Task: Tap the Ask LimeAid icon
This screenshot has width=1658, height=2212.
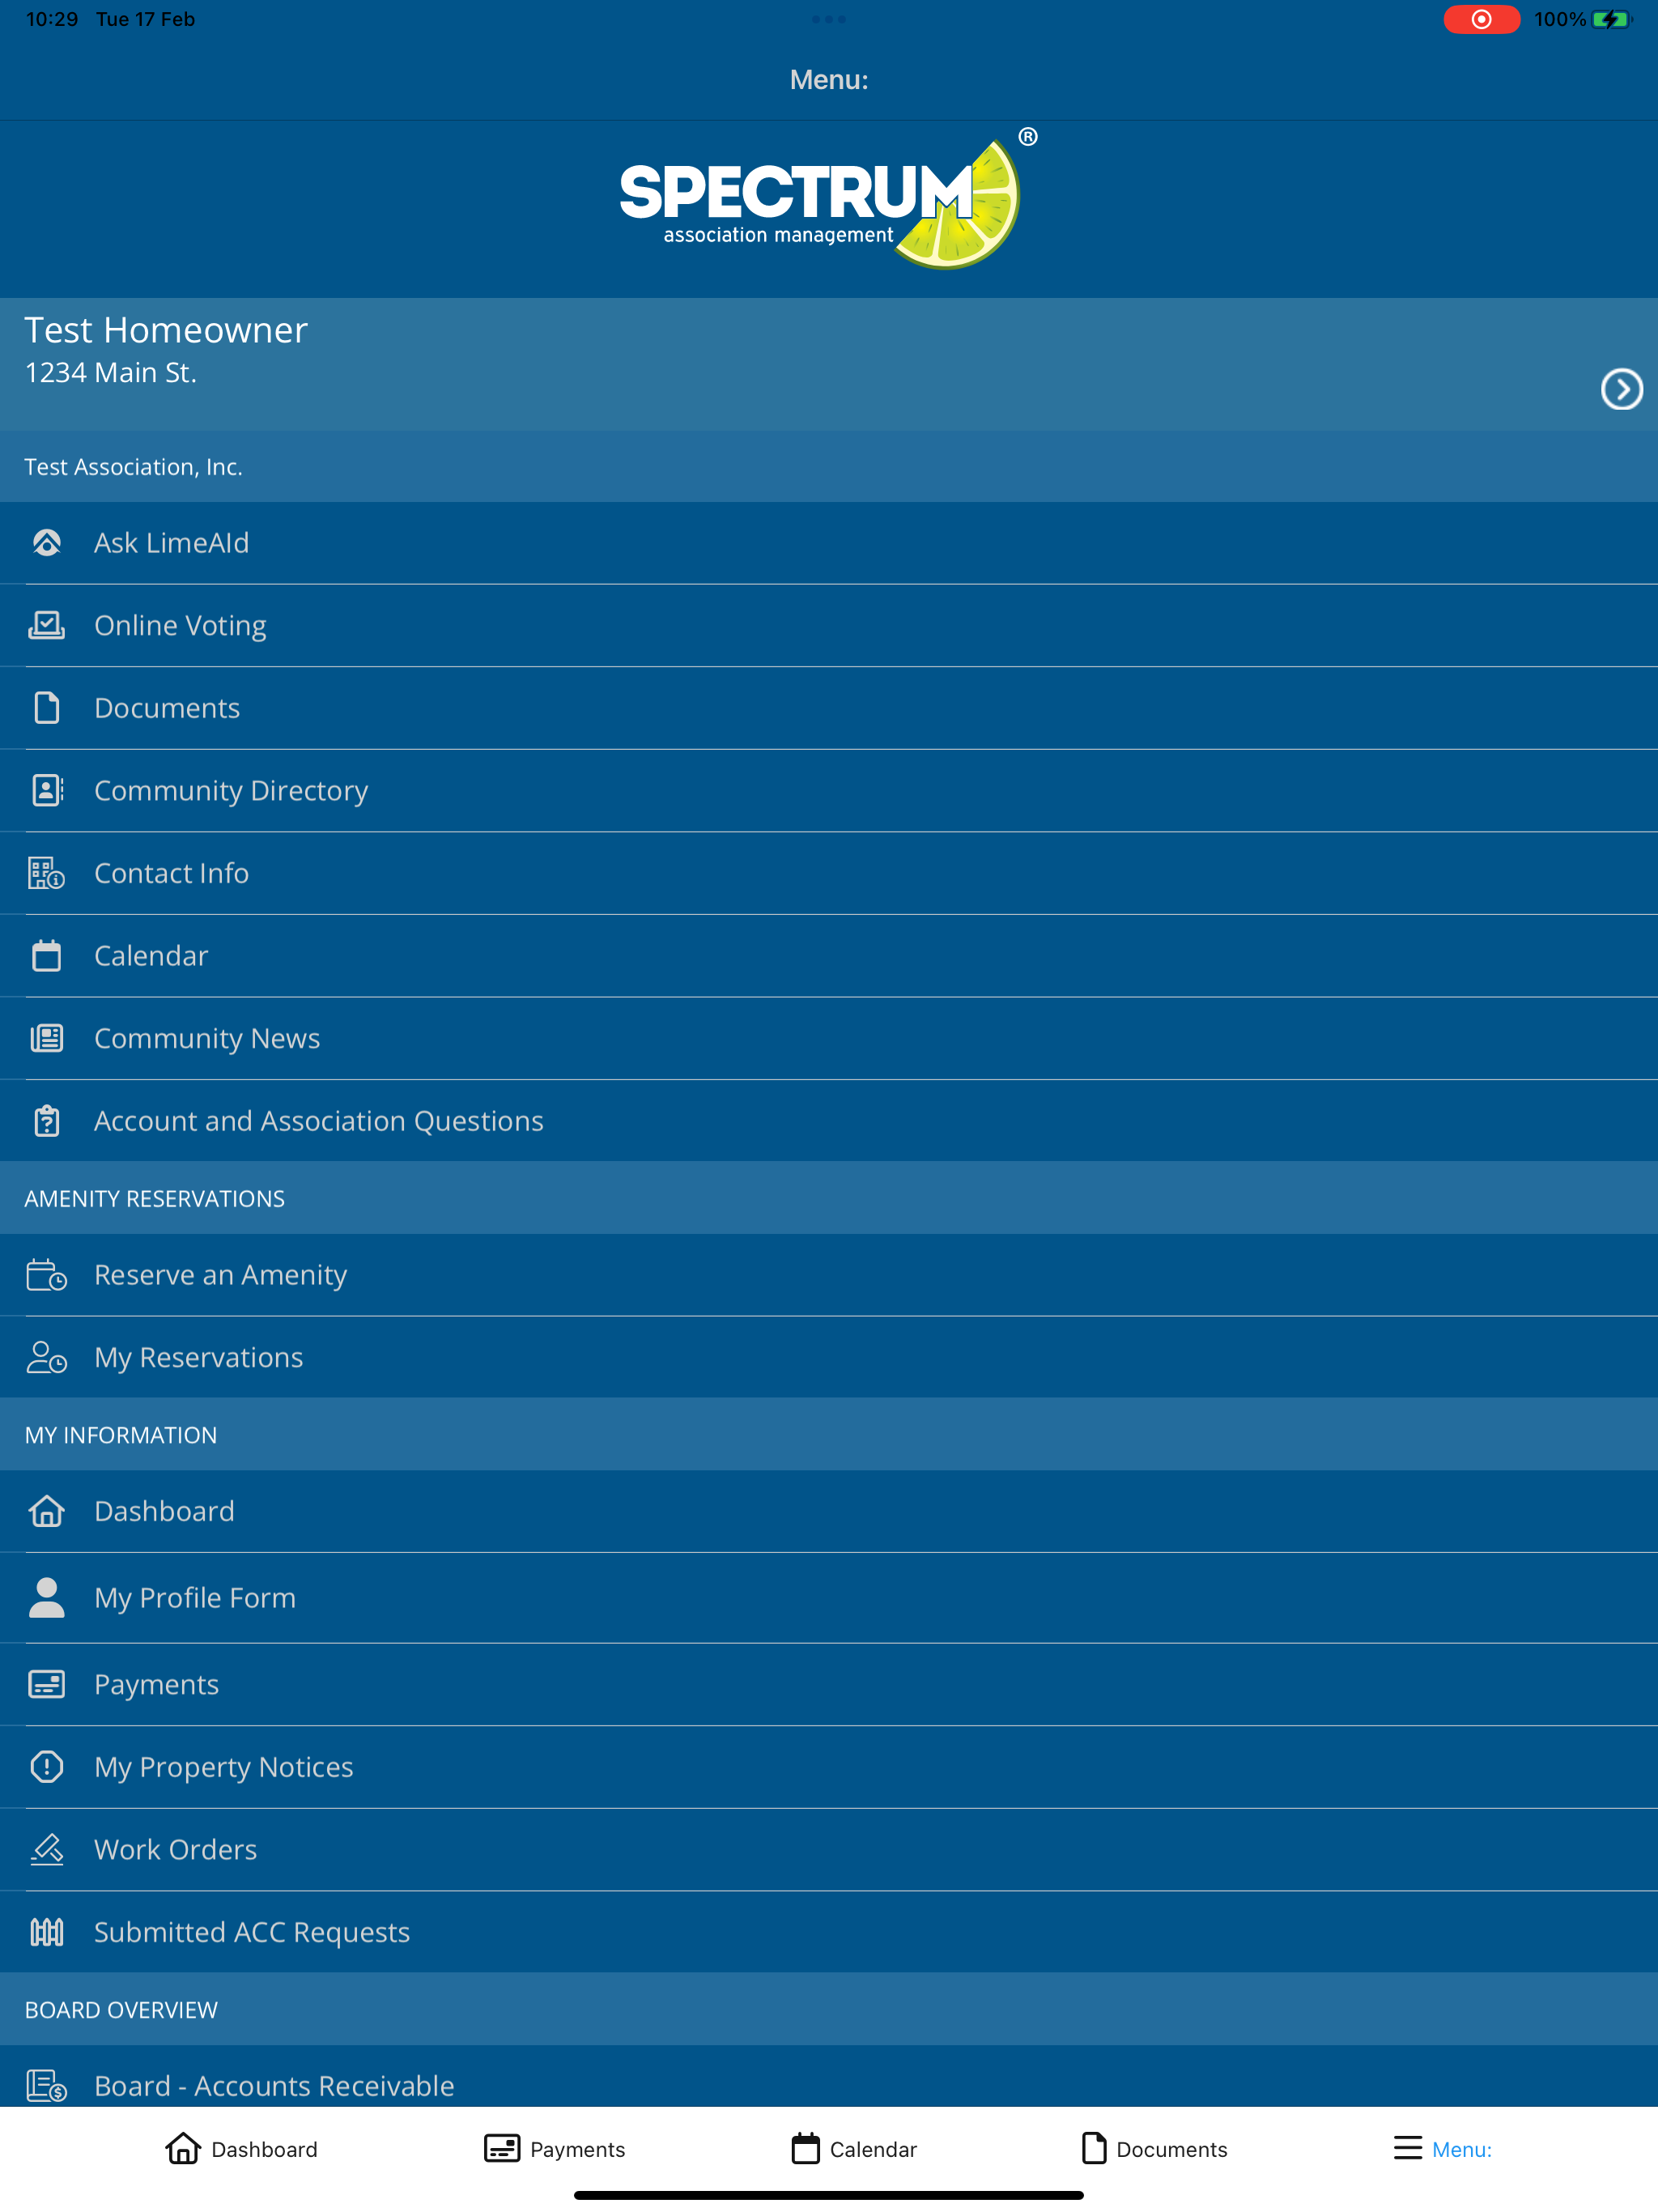Action: [x=47, y=543]
